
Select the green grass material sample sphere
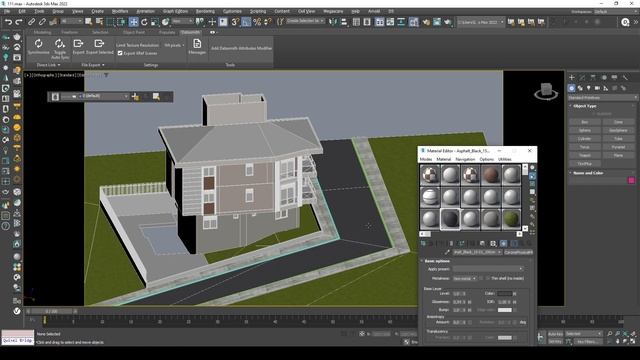point(511,219)
